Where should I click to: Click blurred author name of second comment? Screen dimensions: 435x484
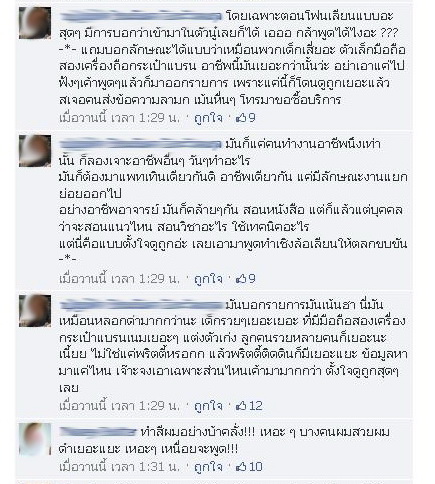point(140,144)
